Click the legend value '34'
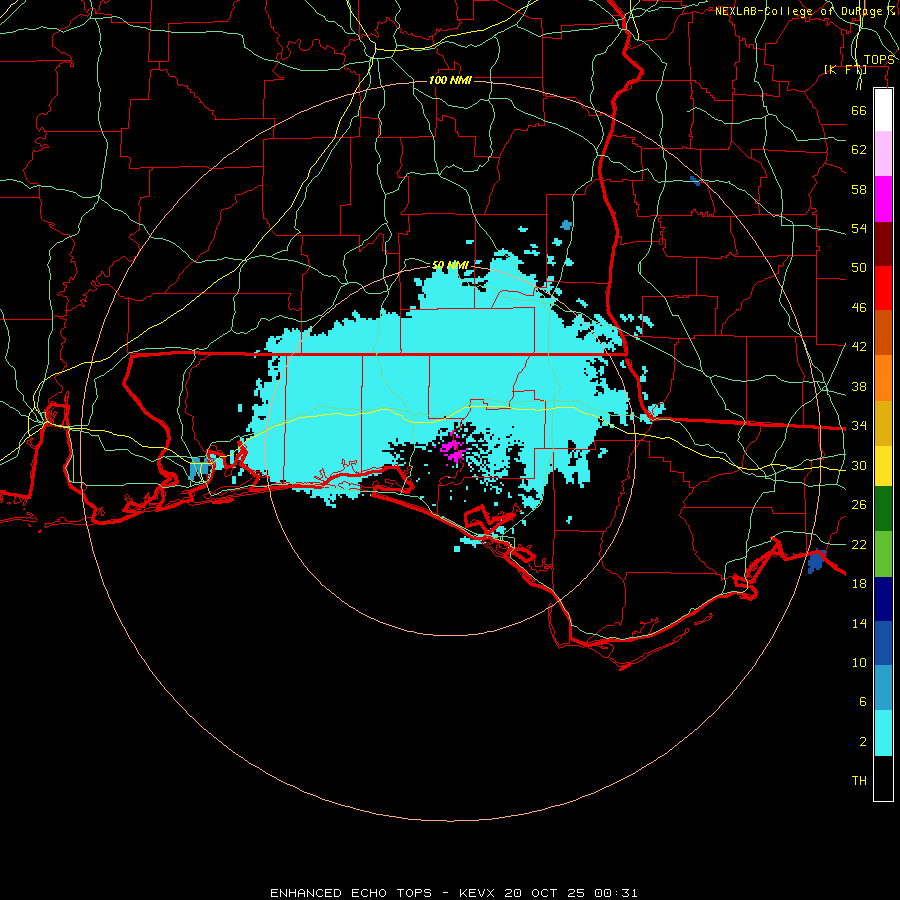Image resolution: width=900 pixels, height=900 pixels. tap(859, 426)
